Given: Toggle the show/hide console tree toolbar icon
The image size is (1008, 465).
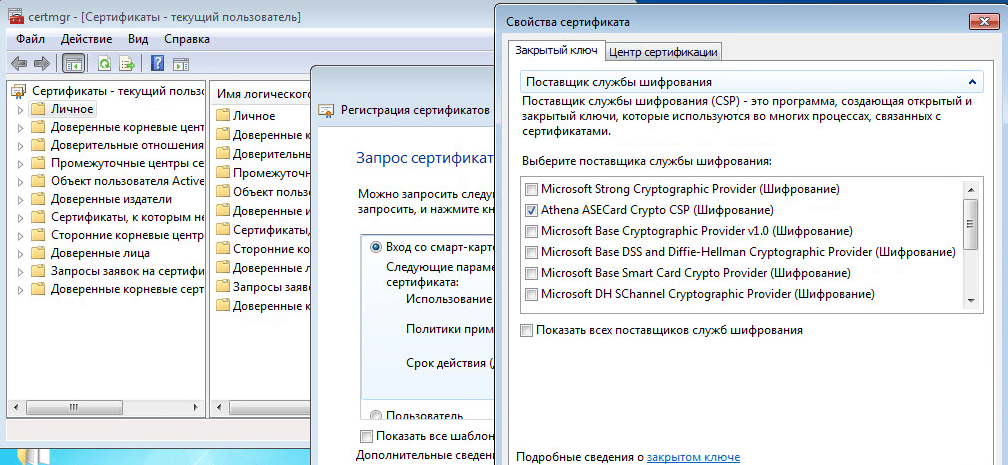Looking at the screenshot, I should coord(73,64).
